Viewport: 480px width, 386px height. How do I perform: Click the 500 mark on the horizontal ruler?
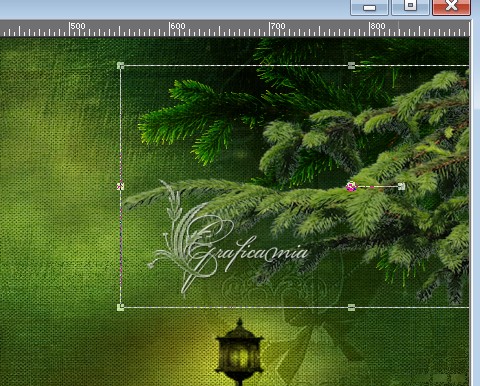(77, 26)
